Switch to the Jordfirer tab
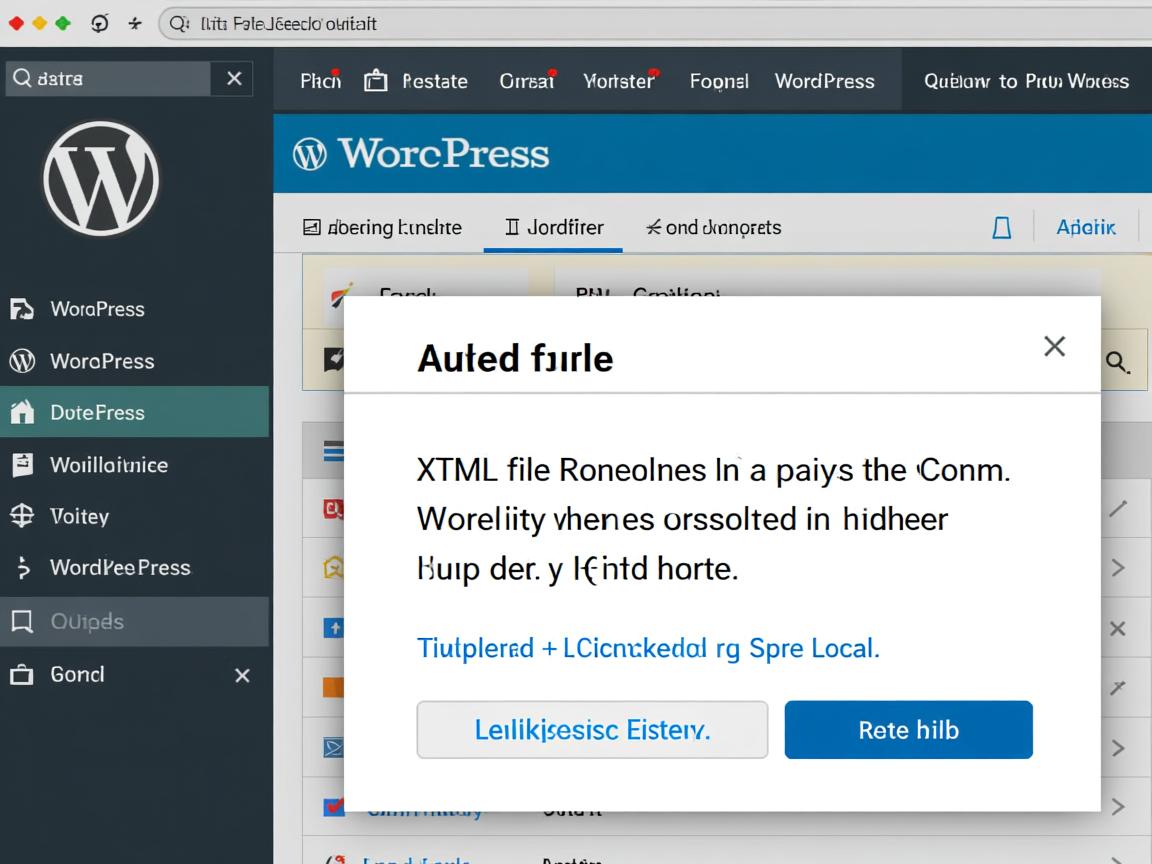Viewport: 1152px width, 864px height. [554, 228]
